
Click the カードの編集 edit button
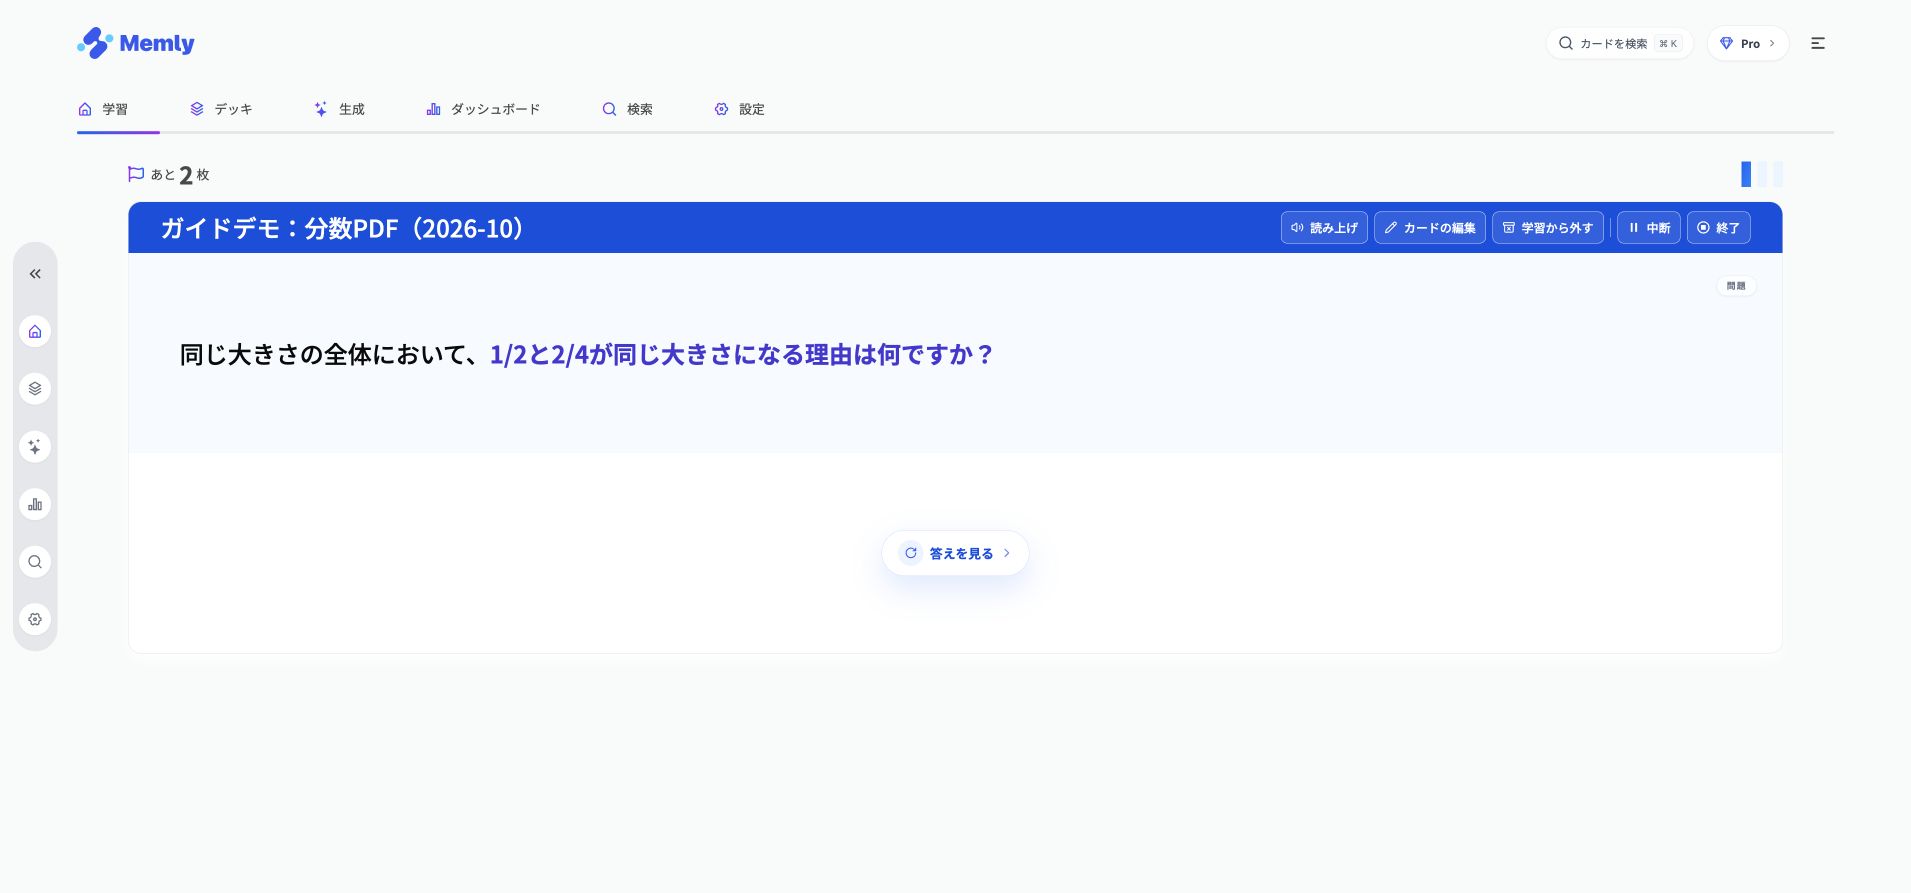[1430, 228]
